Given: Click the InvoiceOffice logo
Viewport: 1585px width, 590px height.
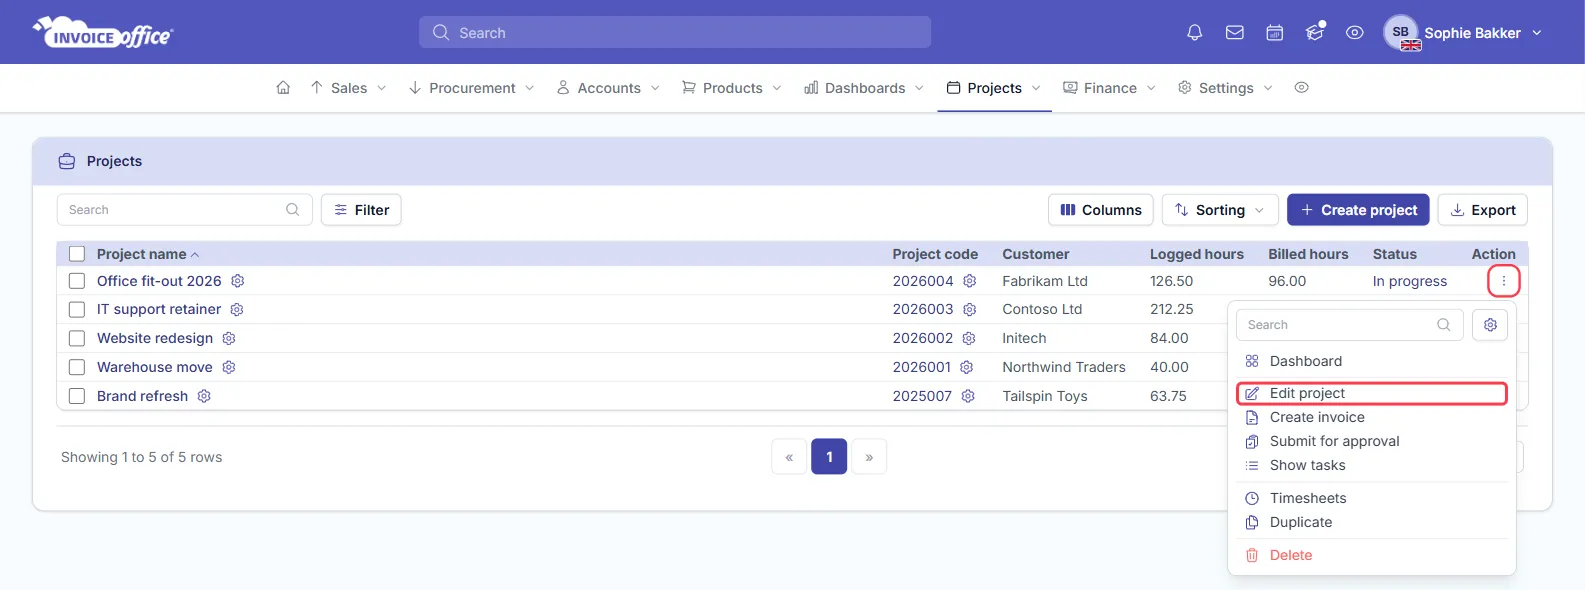Looking at the screenshot, I should pyautogui.click(x=103, y=33).
